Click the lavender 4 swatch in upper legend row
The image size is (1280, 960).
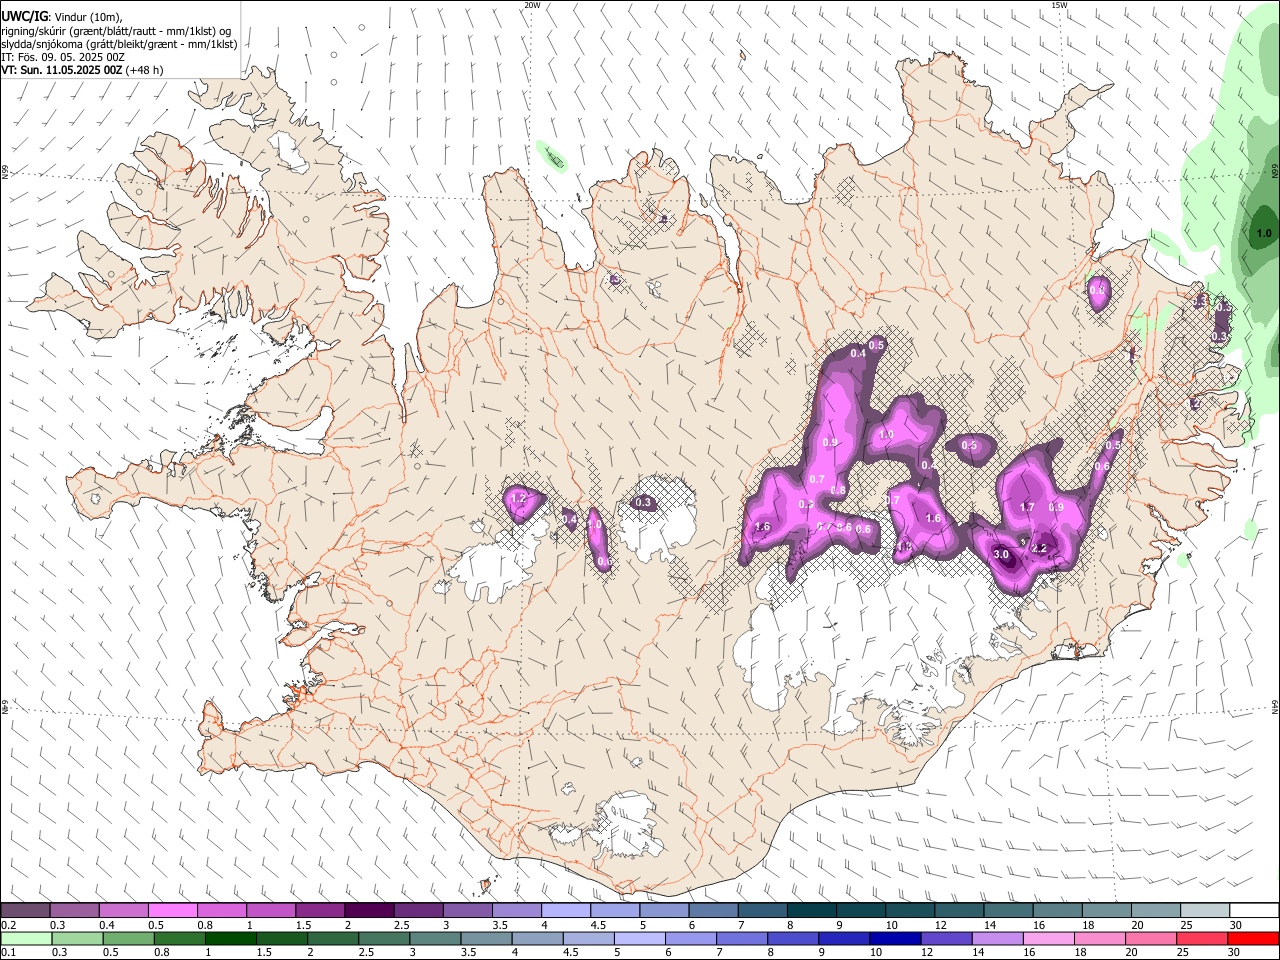pos(565,911)
